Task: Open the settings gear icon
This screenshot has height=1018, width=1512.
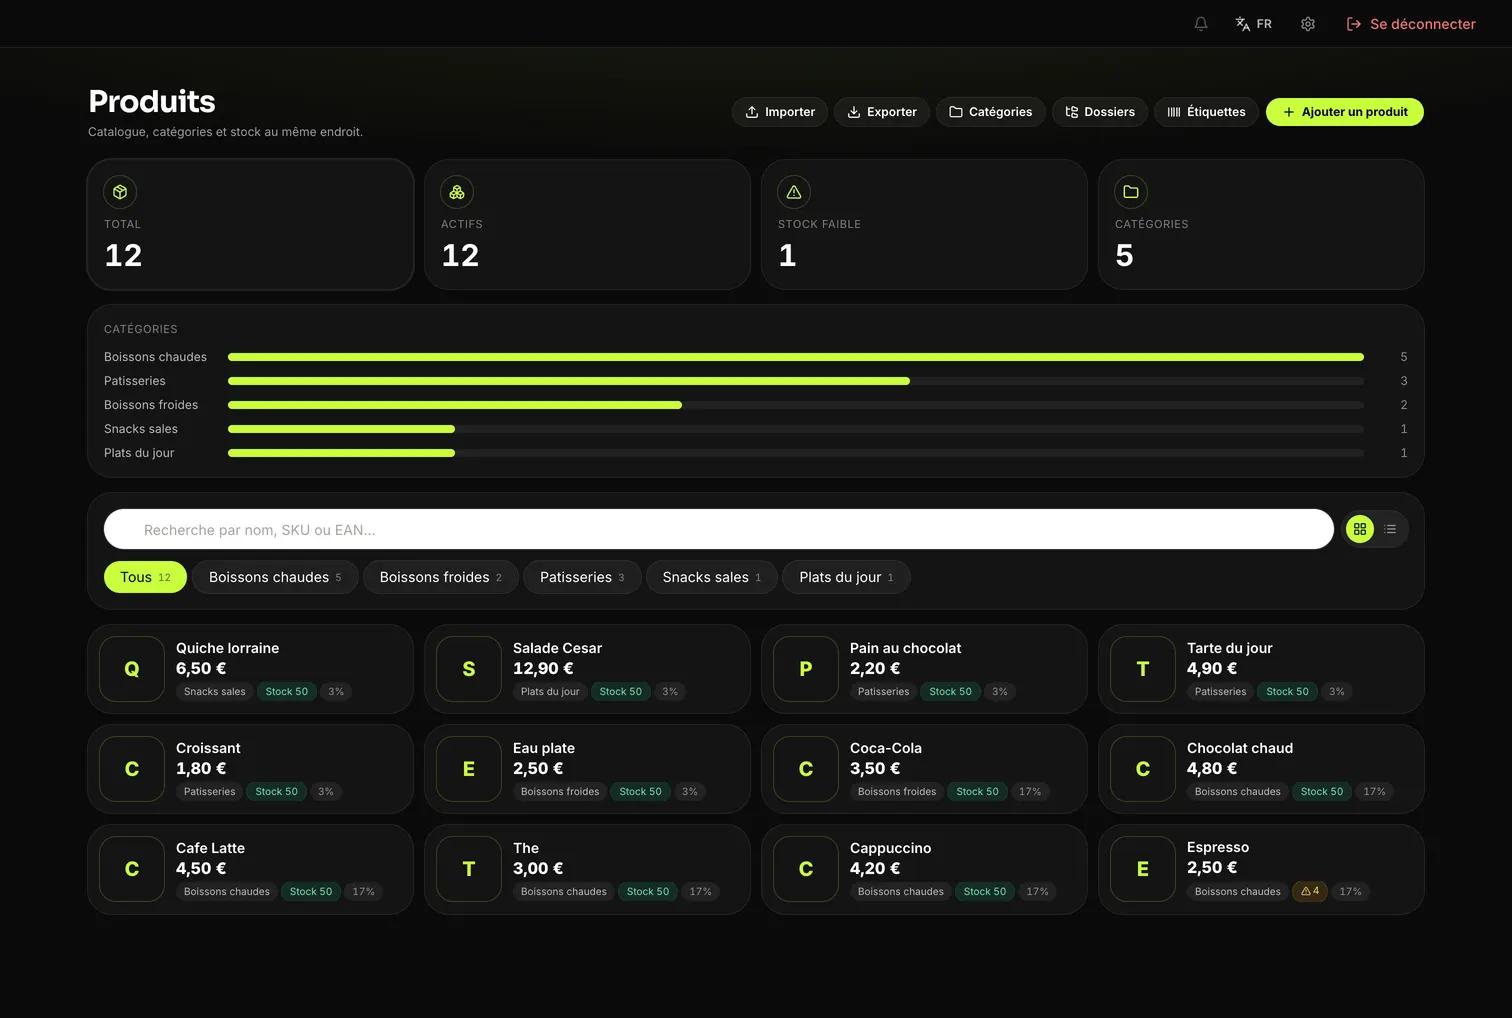Action: click(x=1308, y=24)
